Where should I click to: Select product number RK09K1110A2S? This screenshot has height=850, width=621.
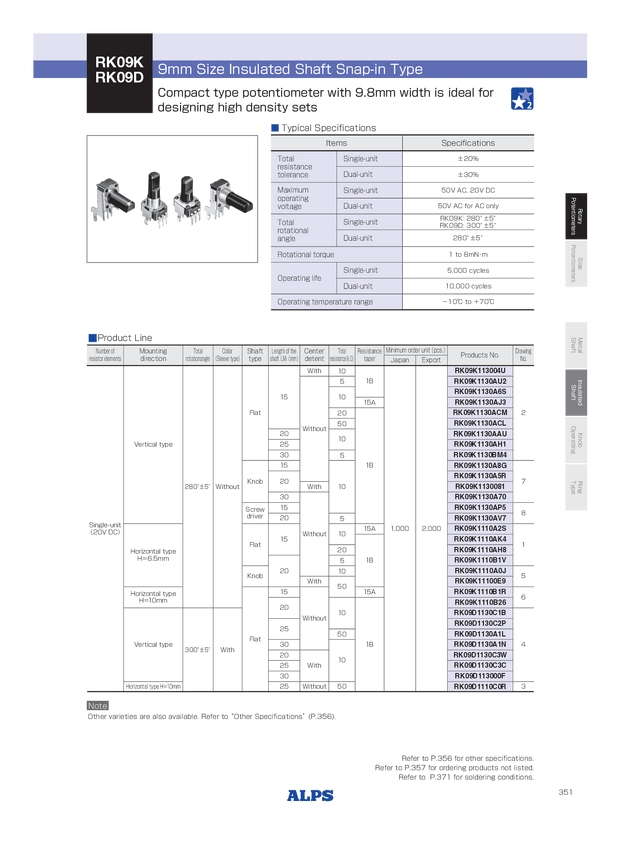[x=480, y=528]
